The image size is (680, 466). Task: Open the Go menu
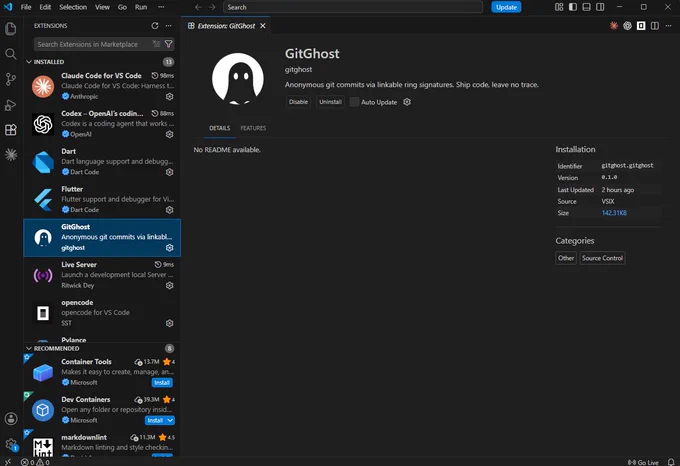[122, 7]
